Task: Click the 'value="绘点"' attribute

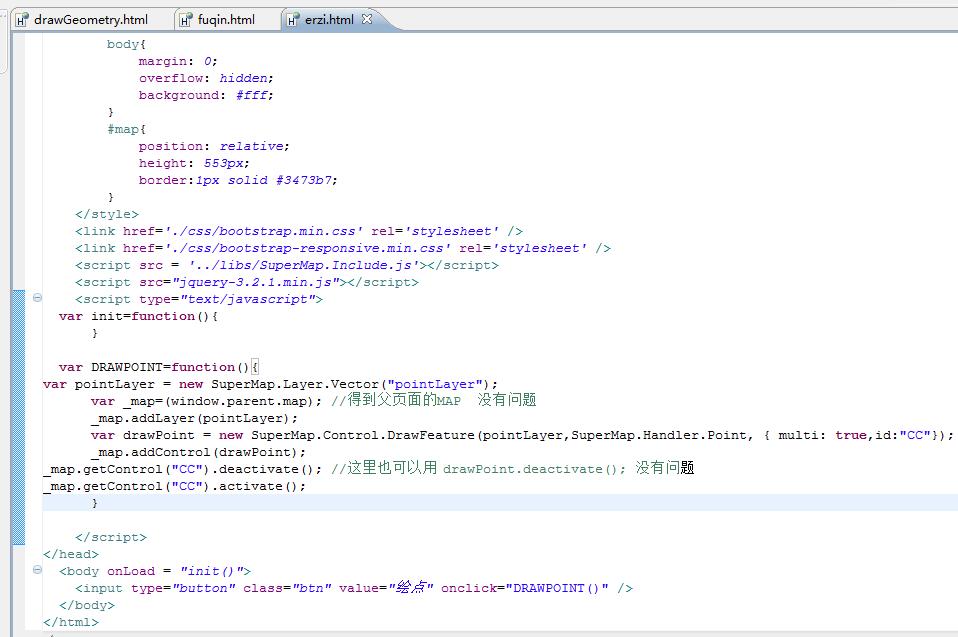Action: [x=386, y=588]
